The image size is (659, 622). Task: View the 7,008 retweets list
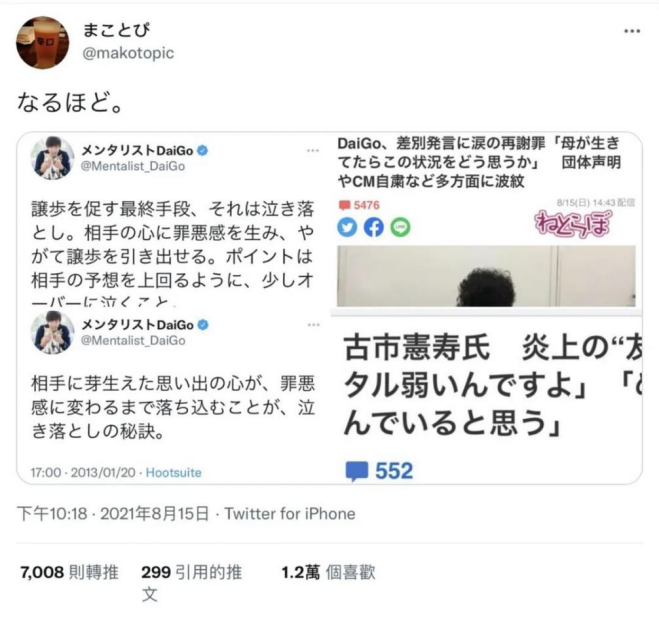pyautogui.click(x=69, y=572)
